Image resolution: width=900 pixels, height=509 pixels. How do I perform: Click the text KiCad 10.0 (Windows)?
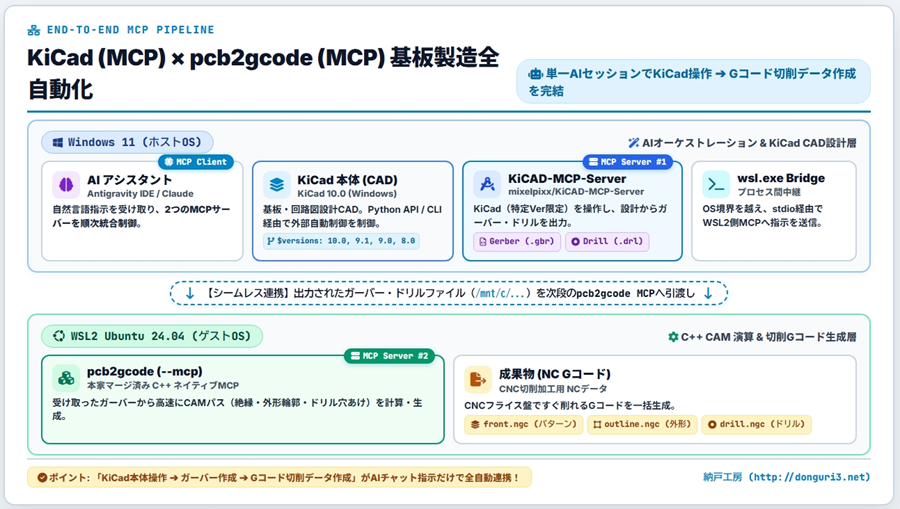click(x=347, y=194)
